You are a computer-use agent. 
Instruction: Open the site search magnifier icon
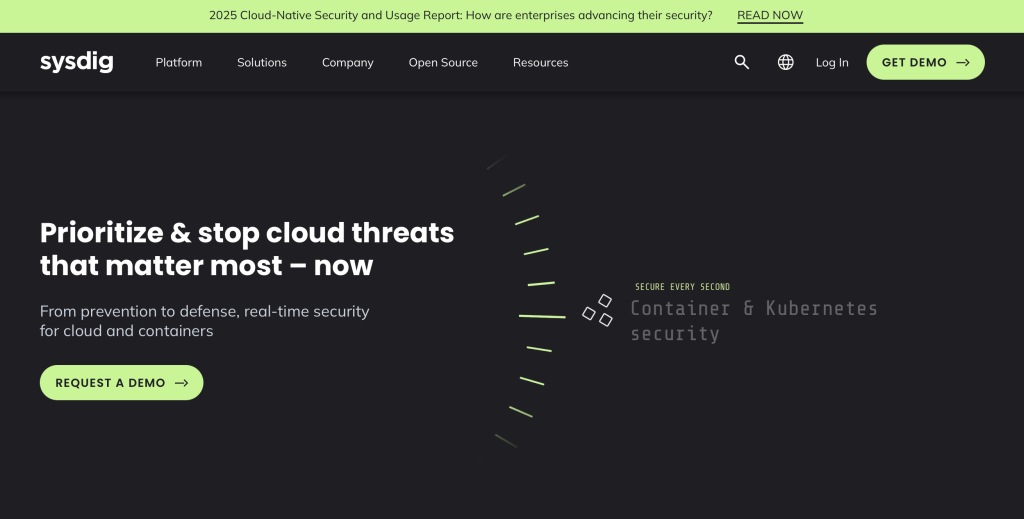pyautogui.click(x=741, y=62)
